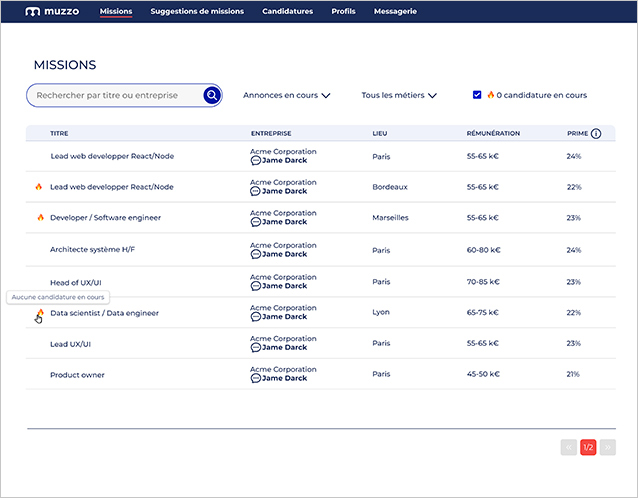Open Data scientist / Data engineer mission
The image size is (638, 498).
[105, 313]
